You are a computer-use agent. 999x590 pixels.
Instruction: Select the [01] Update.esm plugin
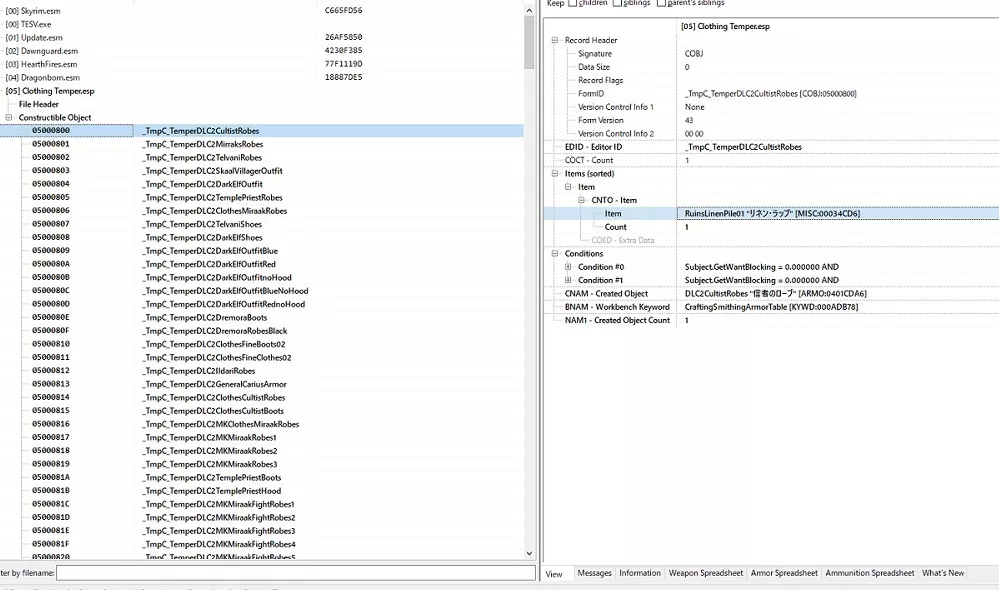point(34,38)
